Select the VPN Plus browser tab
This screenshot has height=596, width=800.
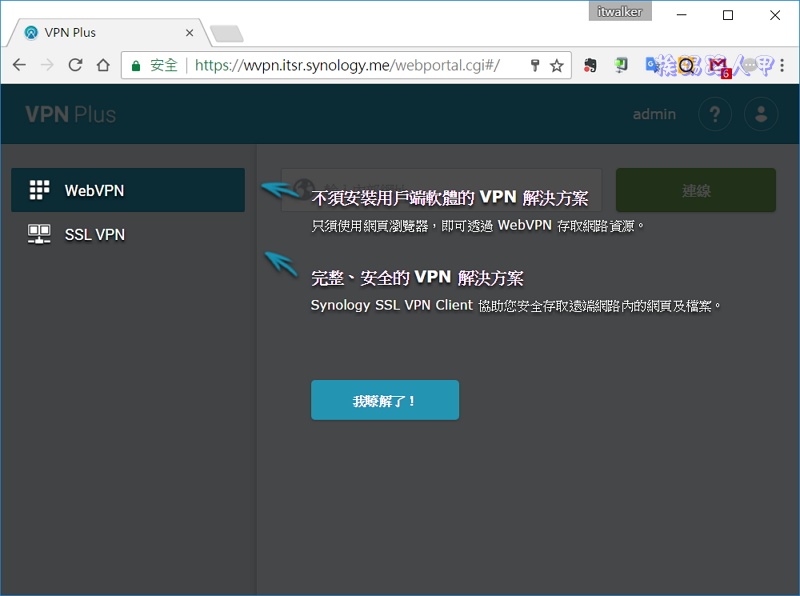108,33
